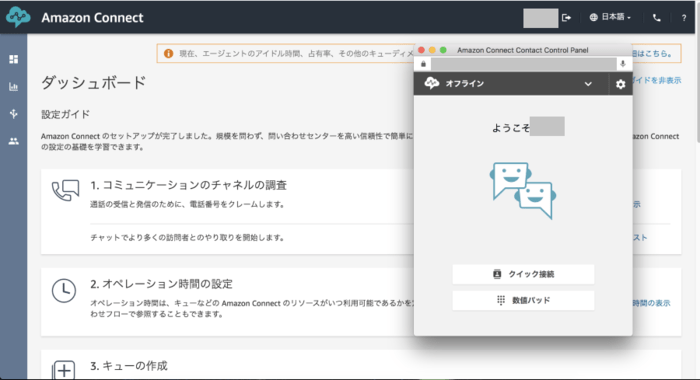Click the orange info icon in banner

168,54
